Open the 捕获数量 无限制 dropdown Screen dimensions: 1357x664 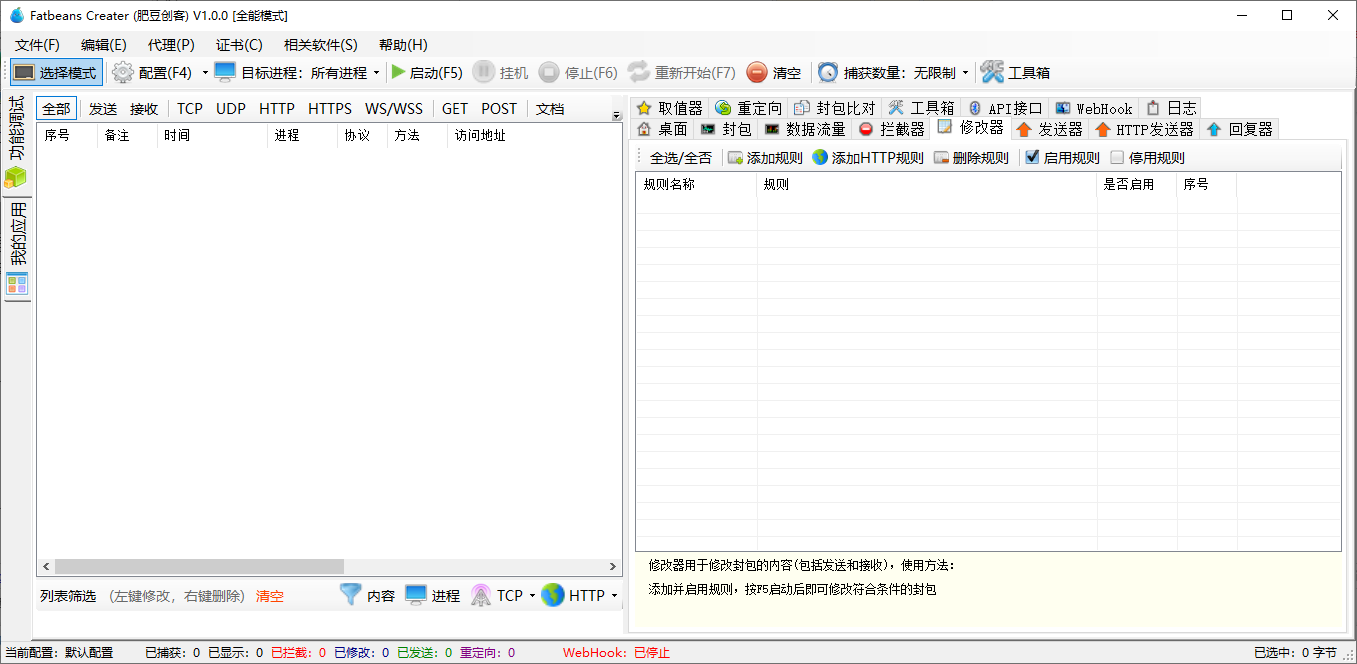click(965, 73)
